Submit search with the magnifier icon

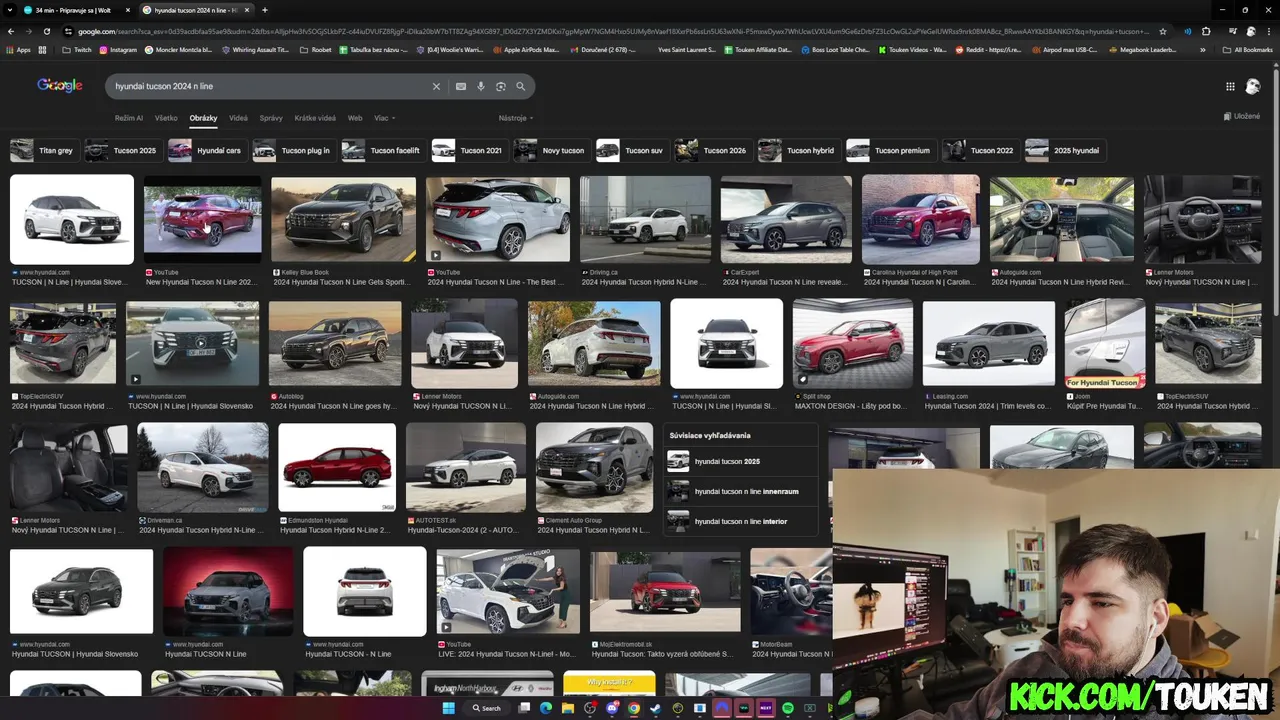(521, 87)
